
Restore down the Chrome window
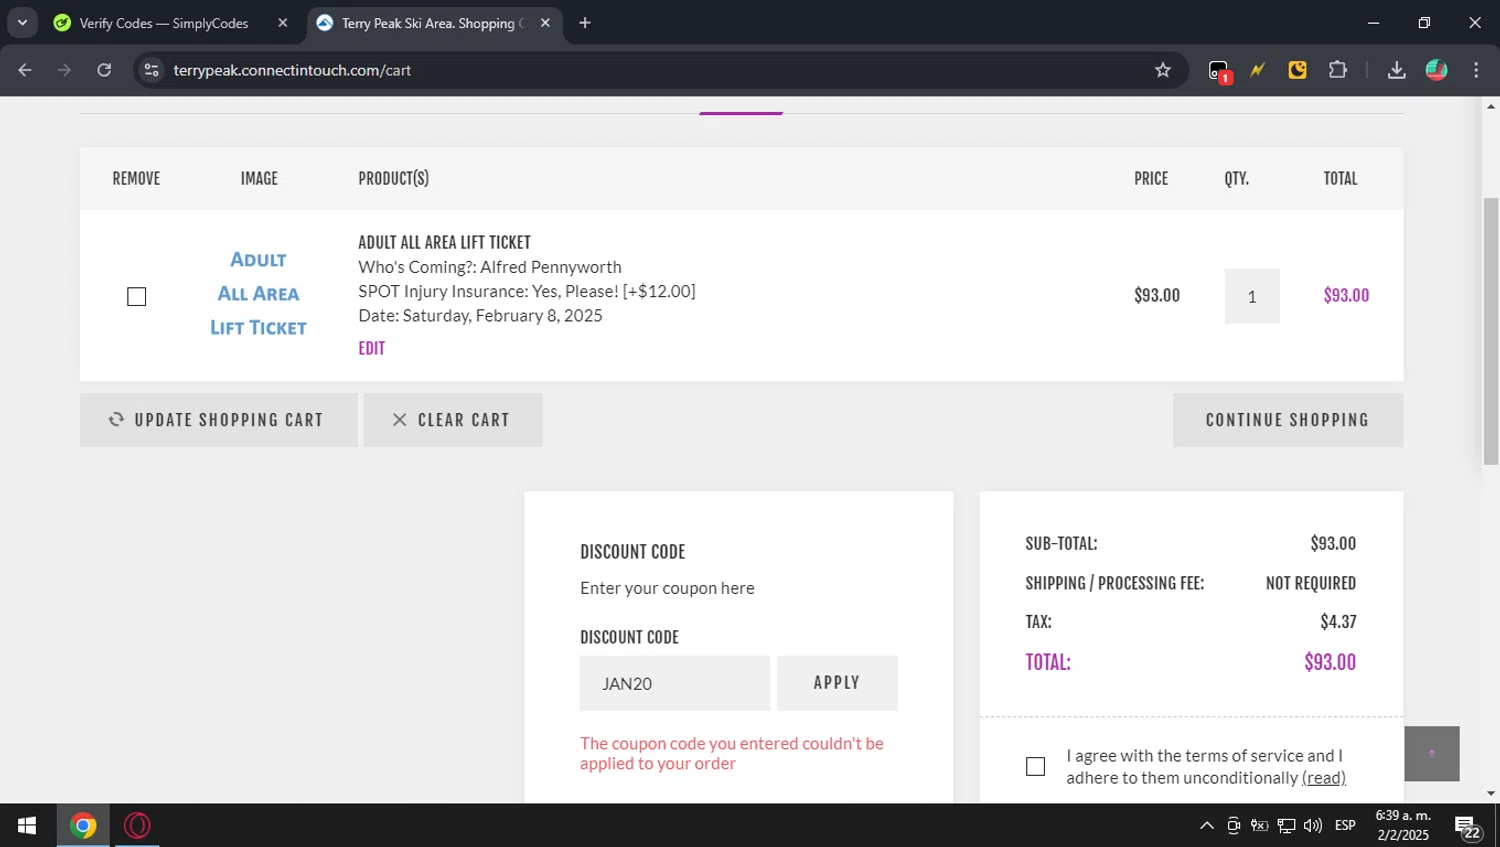point(1424,22)
